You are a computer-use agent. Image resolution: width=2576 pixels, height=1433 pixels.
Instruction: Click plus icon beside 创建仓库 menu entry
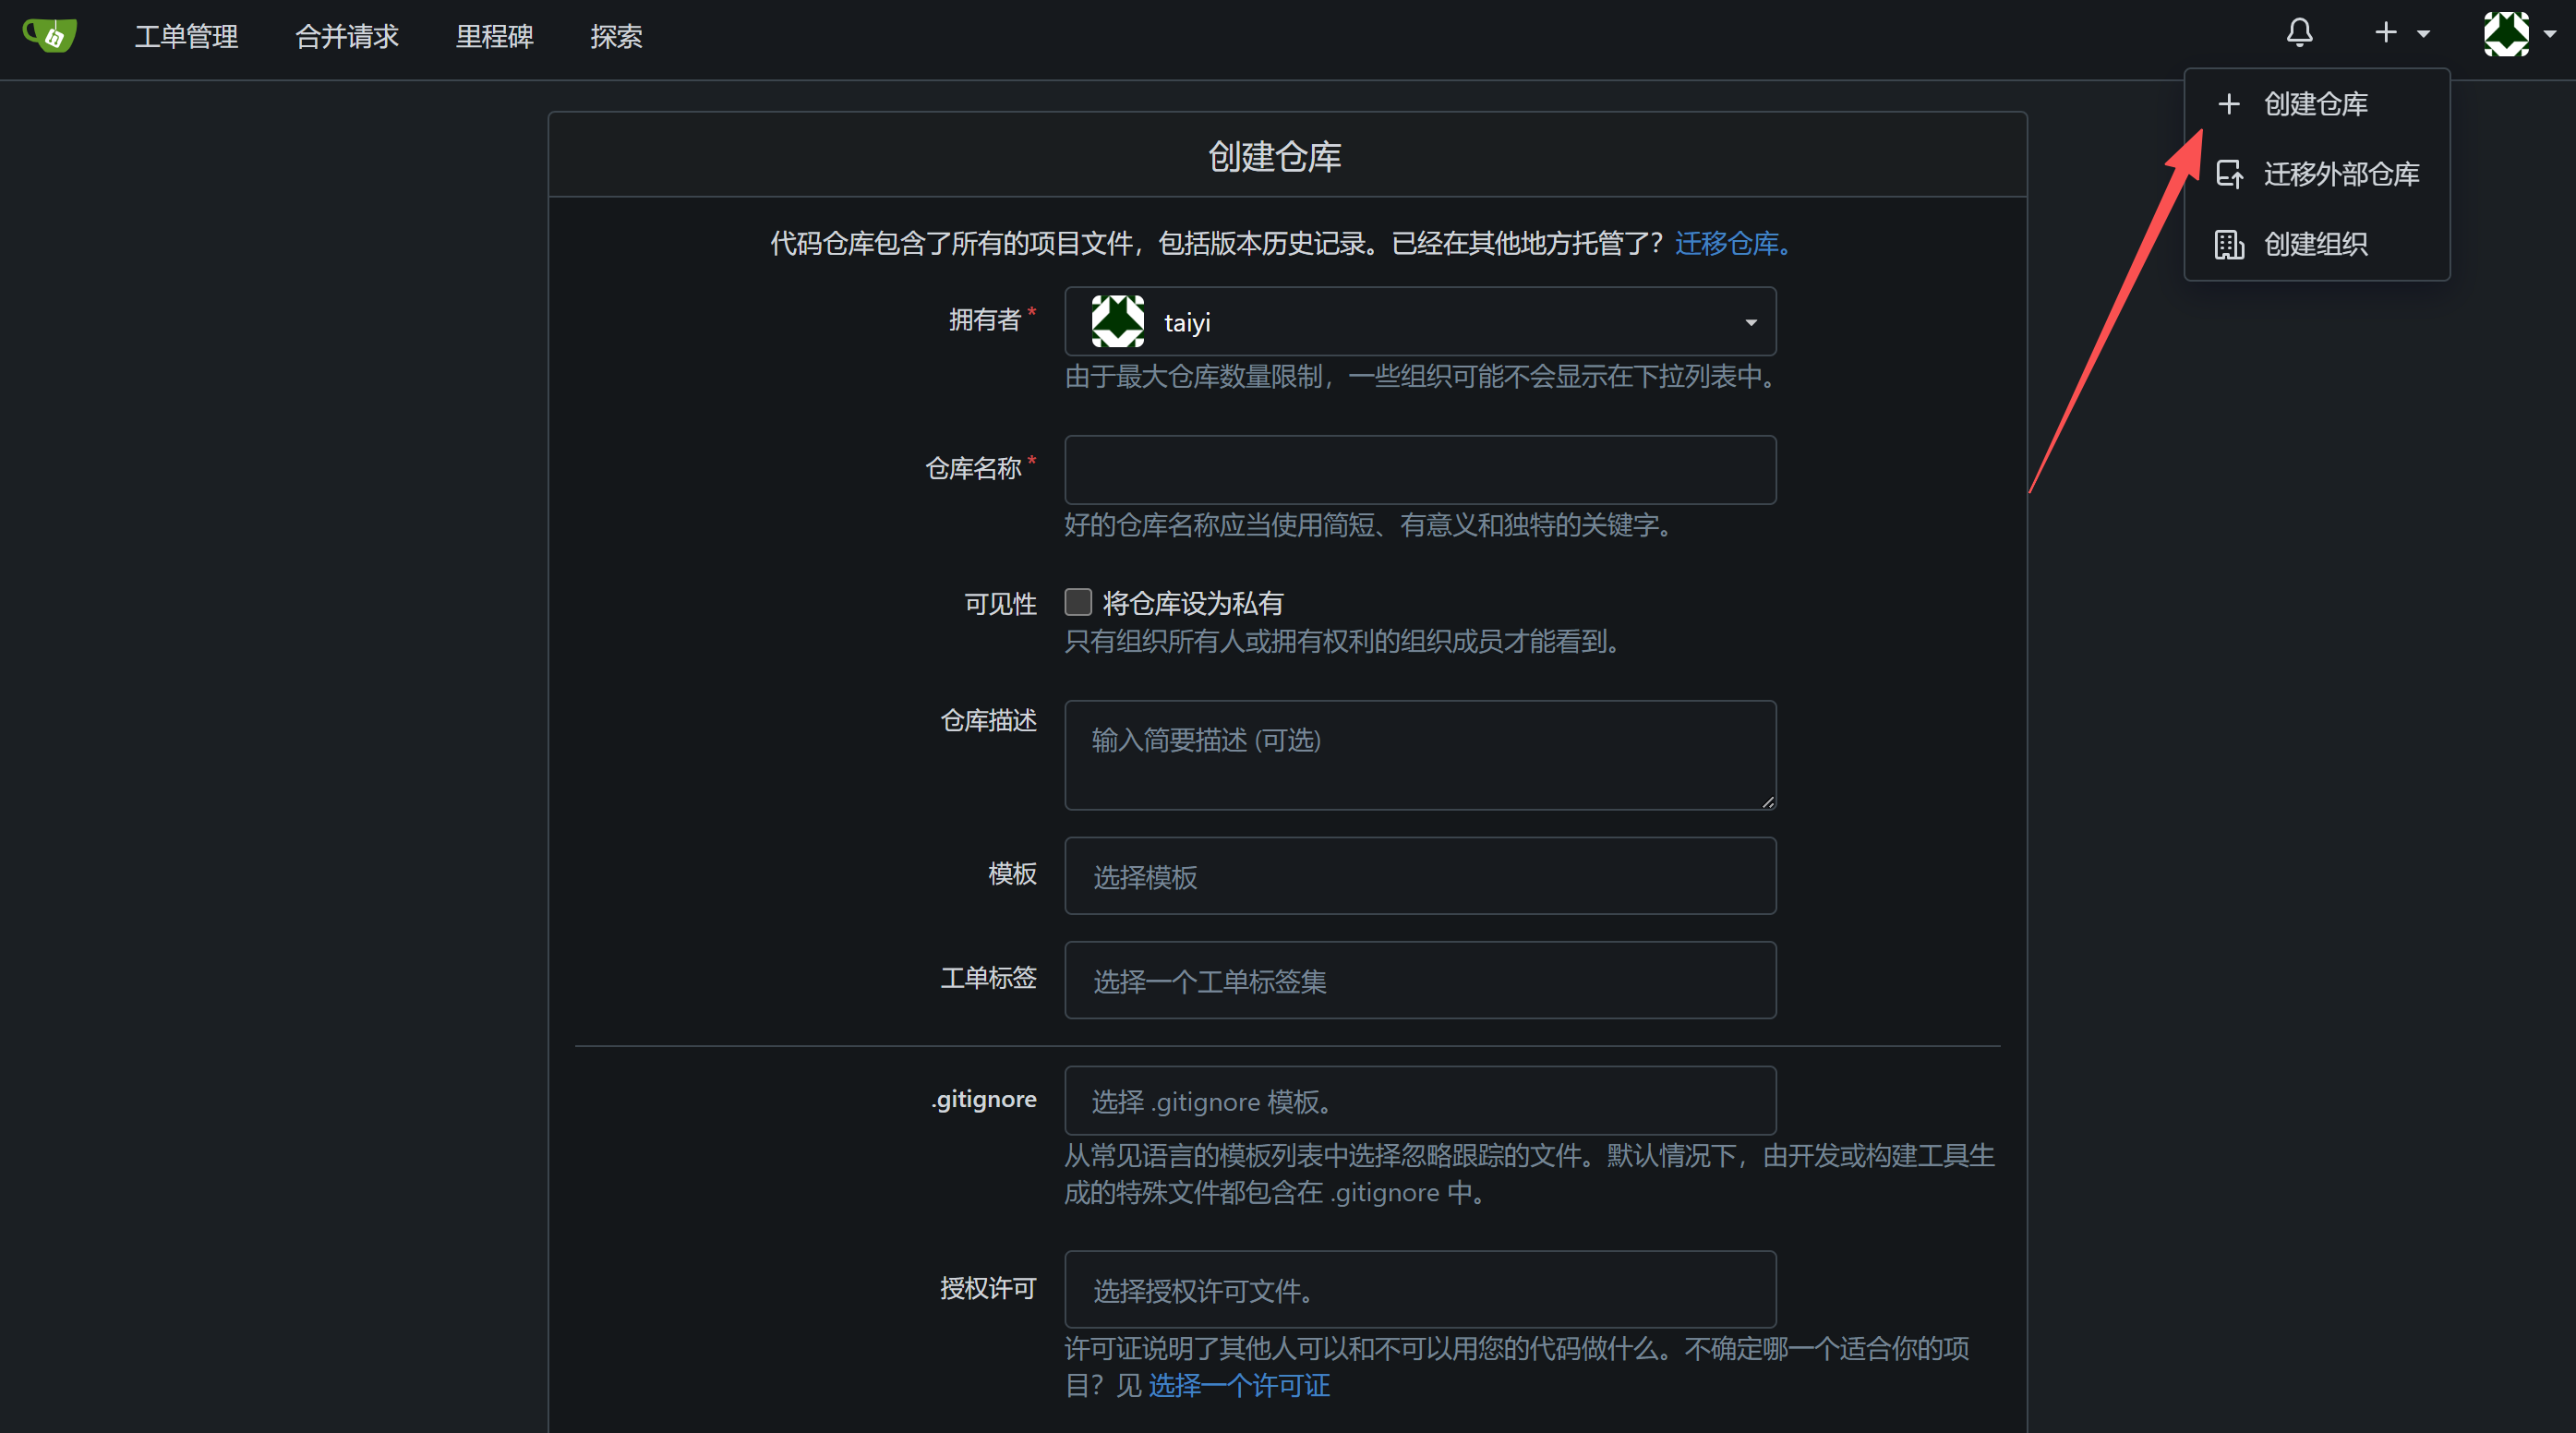(x=2229, y=104)
